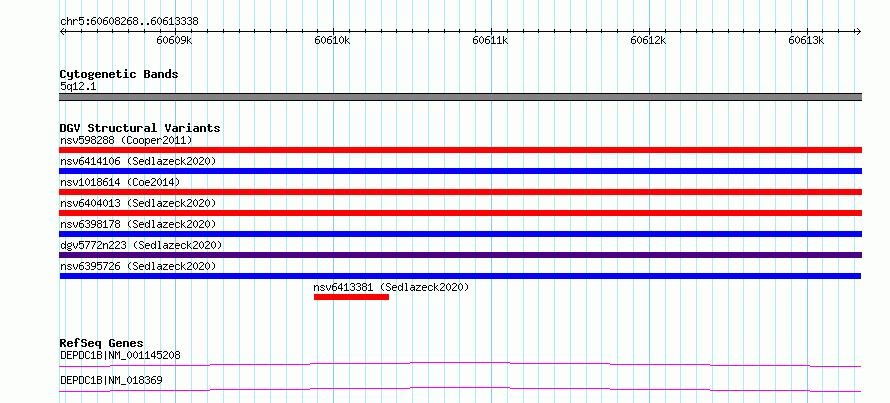Click the chr5:60608268..60613338 coordinate label

coord(129,22)
